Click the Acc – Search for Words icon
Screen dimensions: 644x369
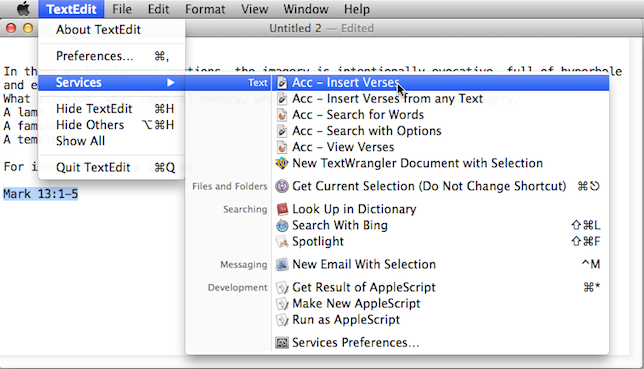coord(282,115)
